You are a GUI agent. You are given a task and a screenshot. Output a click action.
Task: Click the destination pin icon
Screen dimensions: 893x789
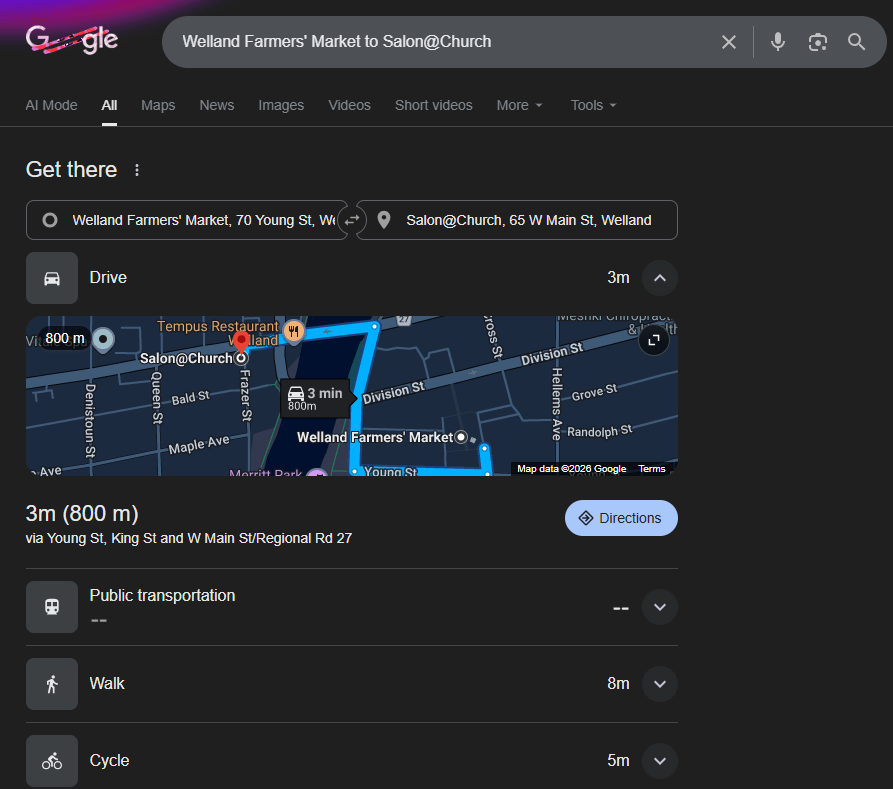click(x=384, y=220)
